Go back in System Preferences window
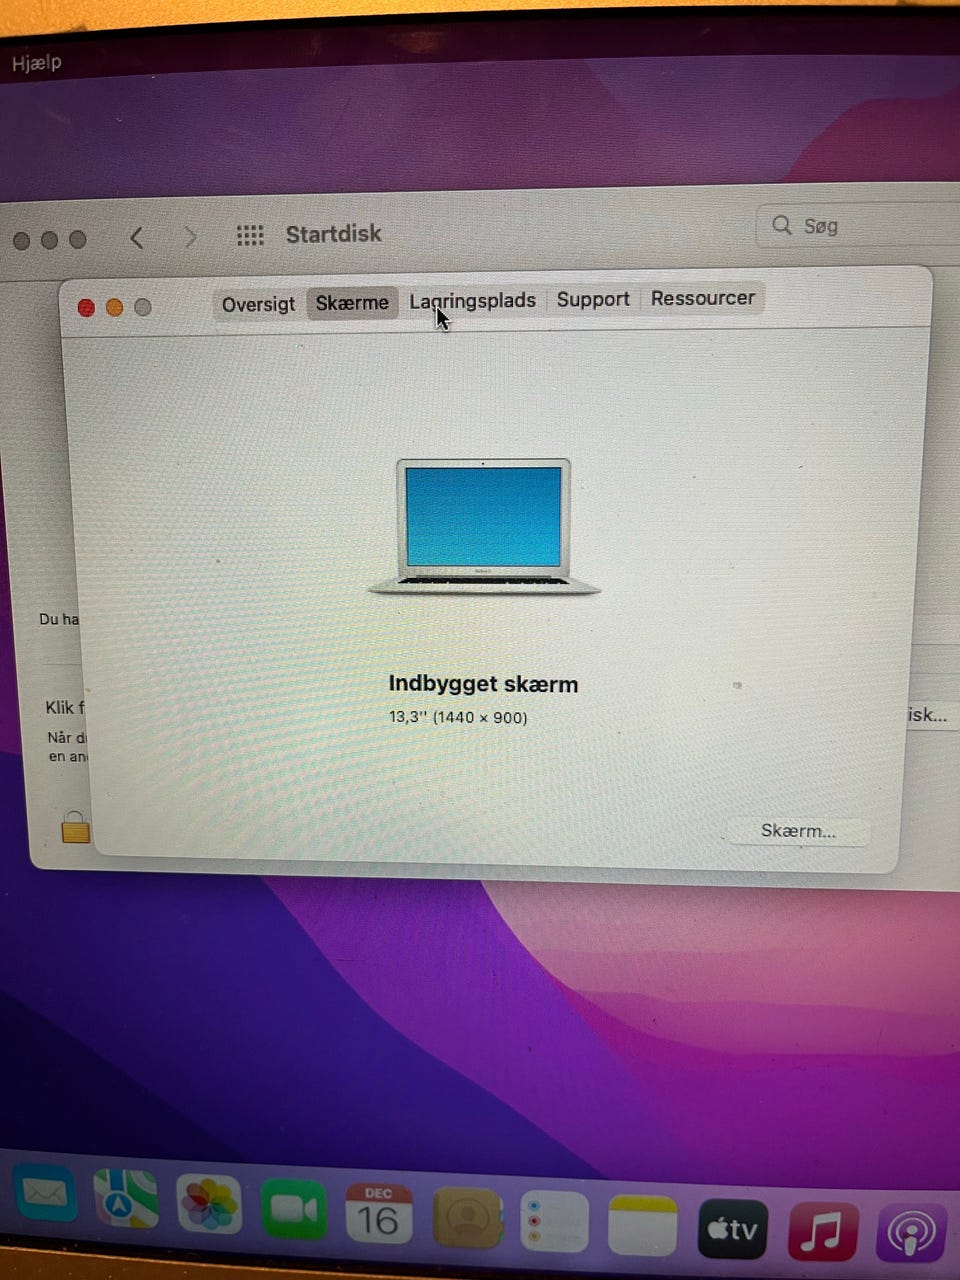 137,238
